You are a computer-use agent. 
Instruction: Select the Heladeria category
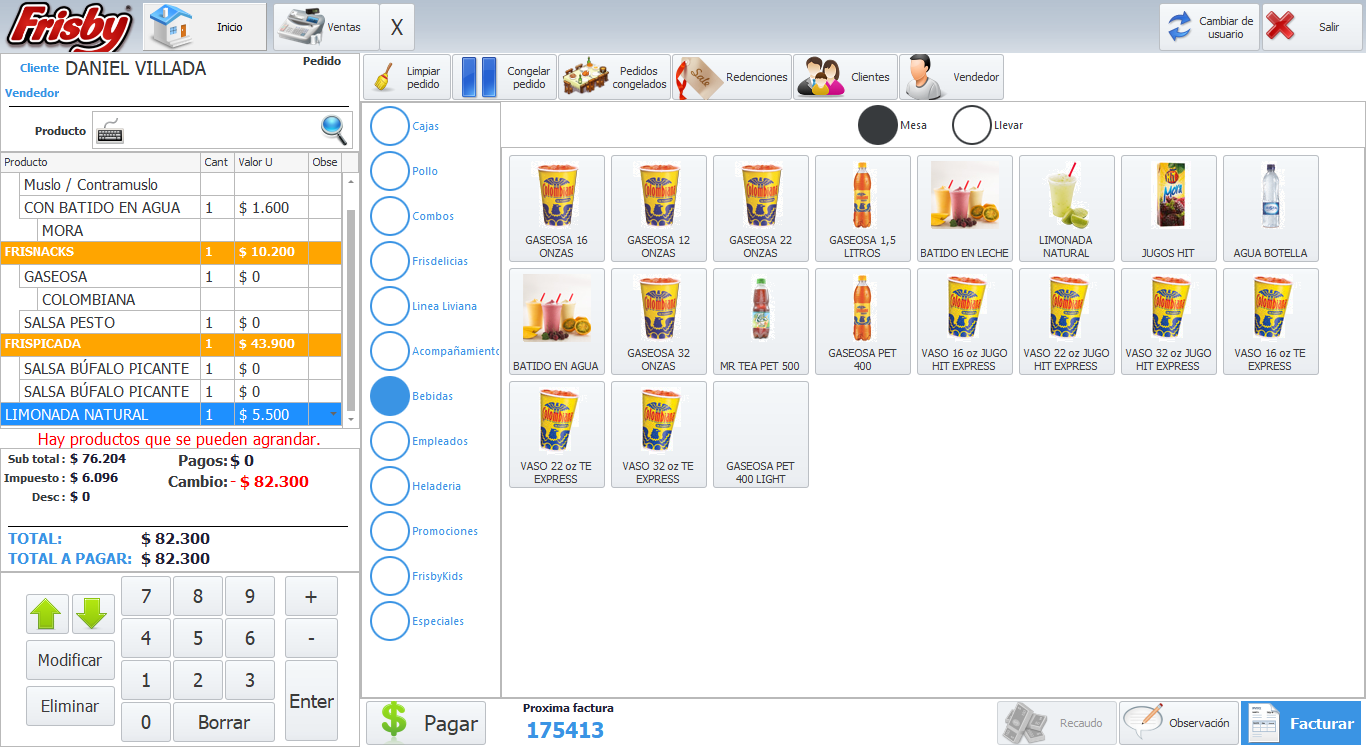[390, 486]
